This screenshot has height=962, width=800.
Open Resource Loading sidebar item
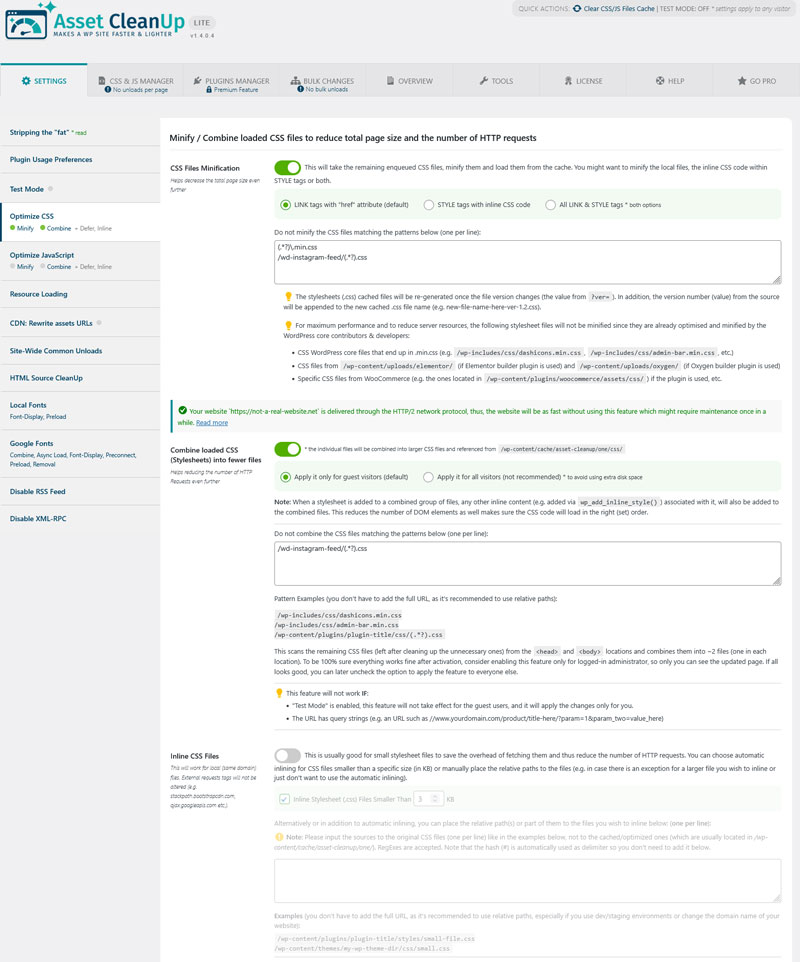pyautogui.click(x=80, y=294)
